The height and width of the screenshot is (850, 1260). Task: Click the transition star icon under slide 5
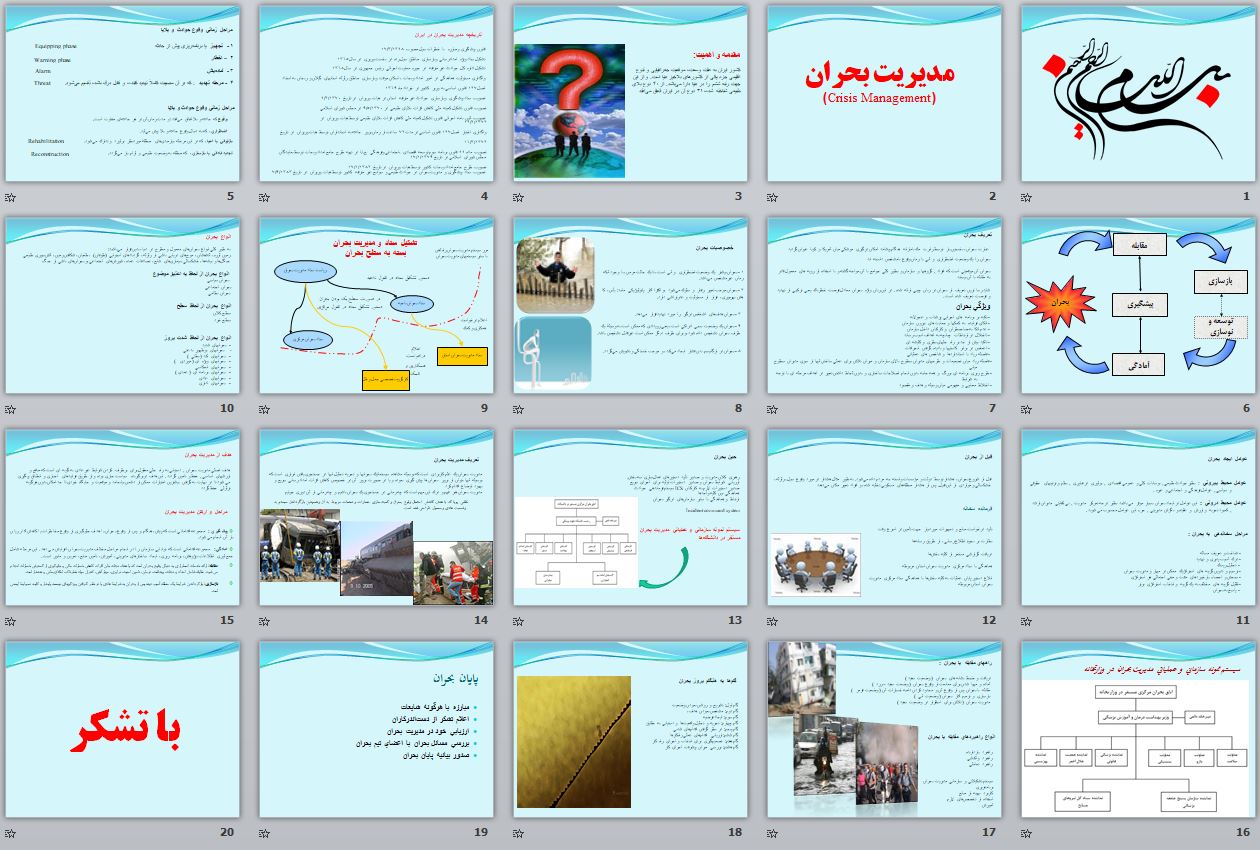[x=10, y=197]
